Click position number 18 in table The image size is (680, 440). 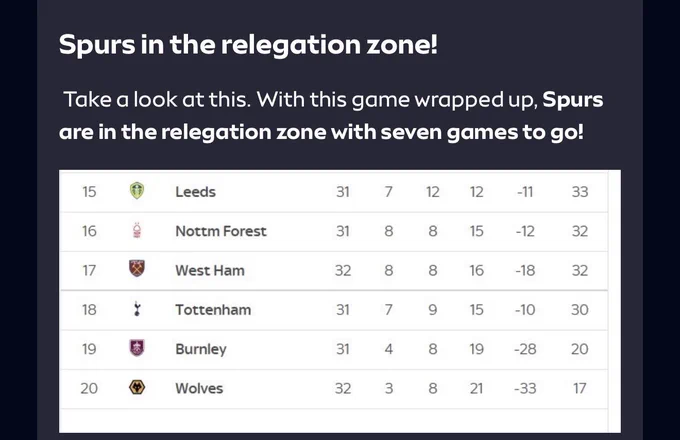coord(89,310)
